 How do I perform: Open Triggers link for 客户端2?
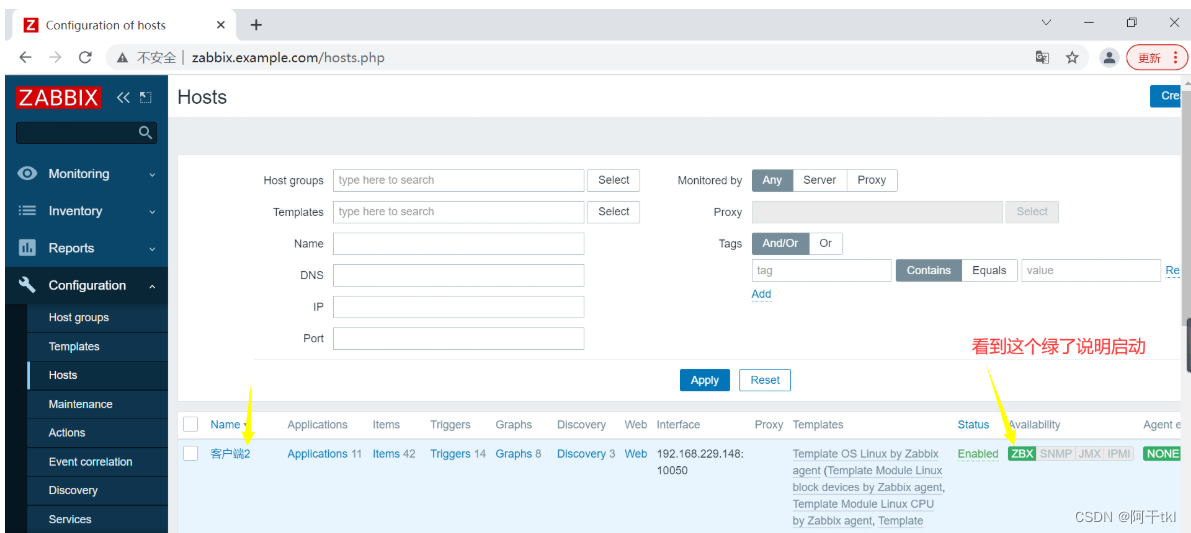tap(450, 453)
